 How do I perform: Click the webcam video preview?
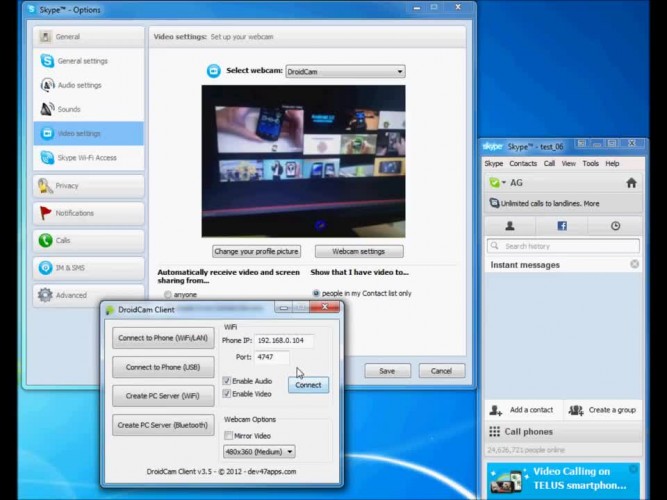coord(303,161)
